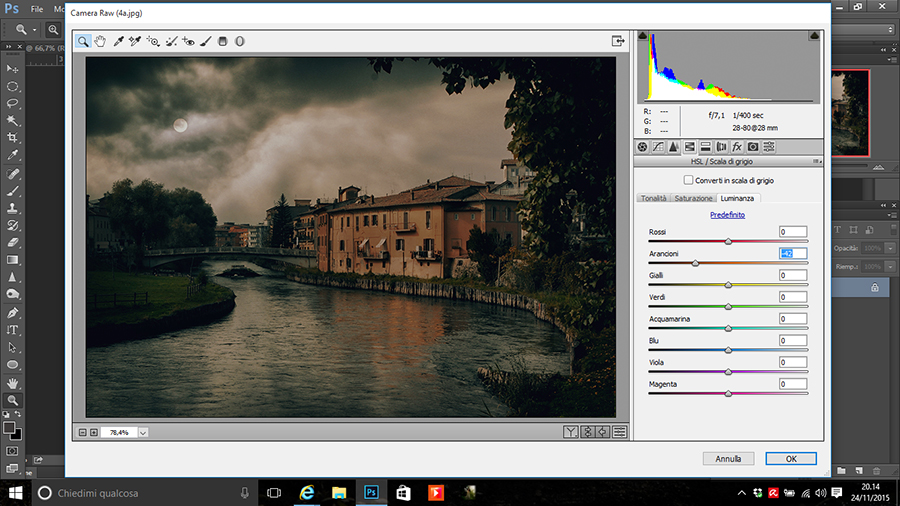The height and width of the screenshot is (506, 900).
Task: Select the Hand tool in Camera Raw
Action: (x=100, y=41)
